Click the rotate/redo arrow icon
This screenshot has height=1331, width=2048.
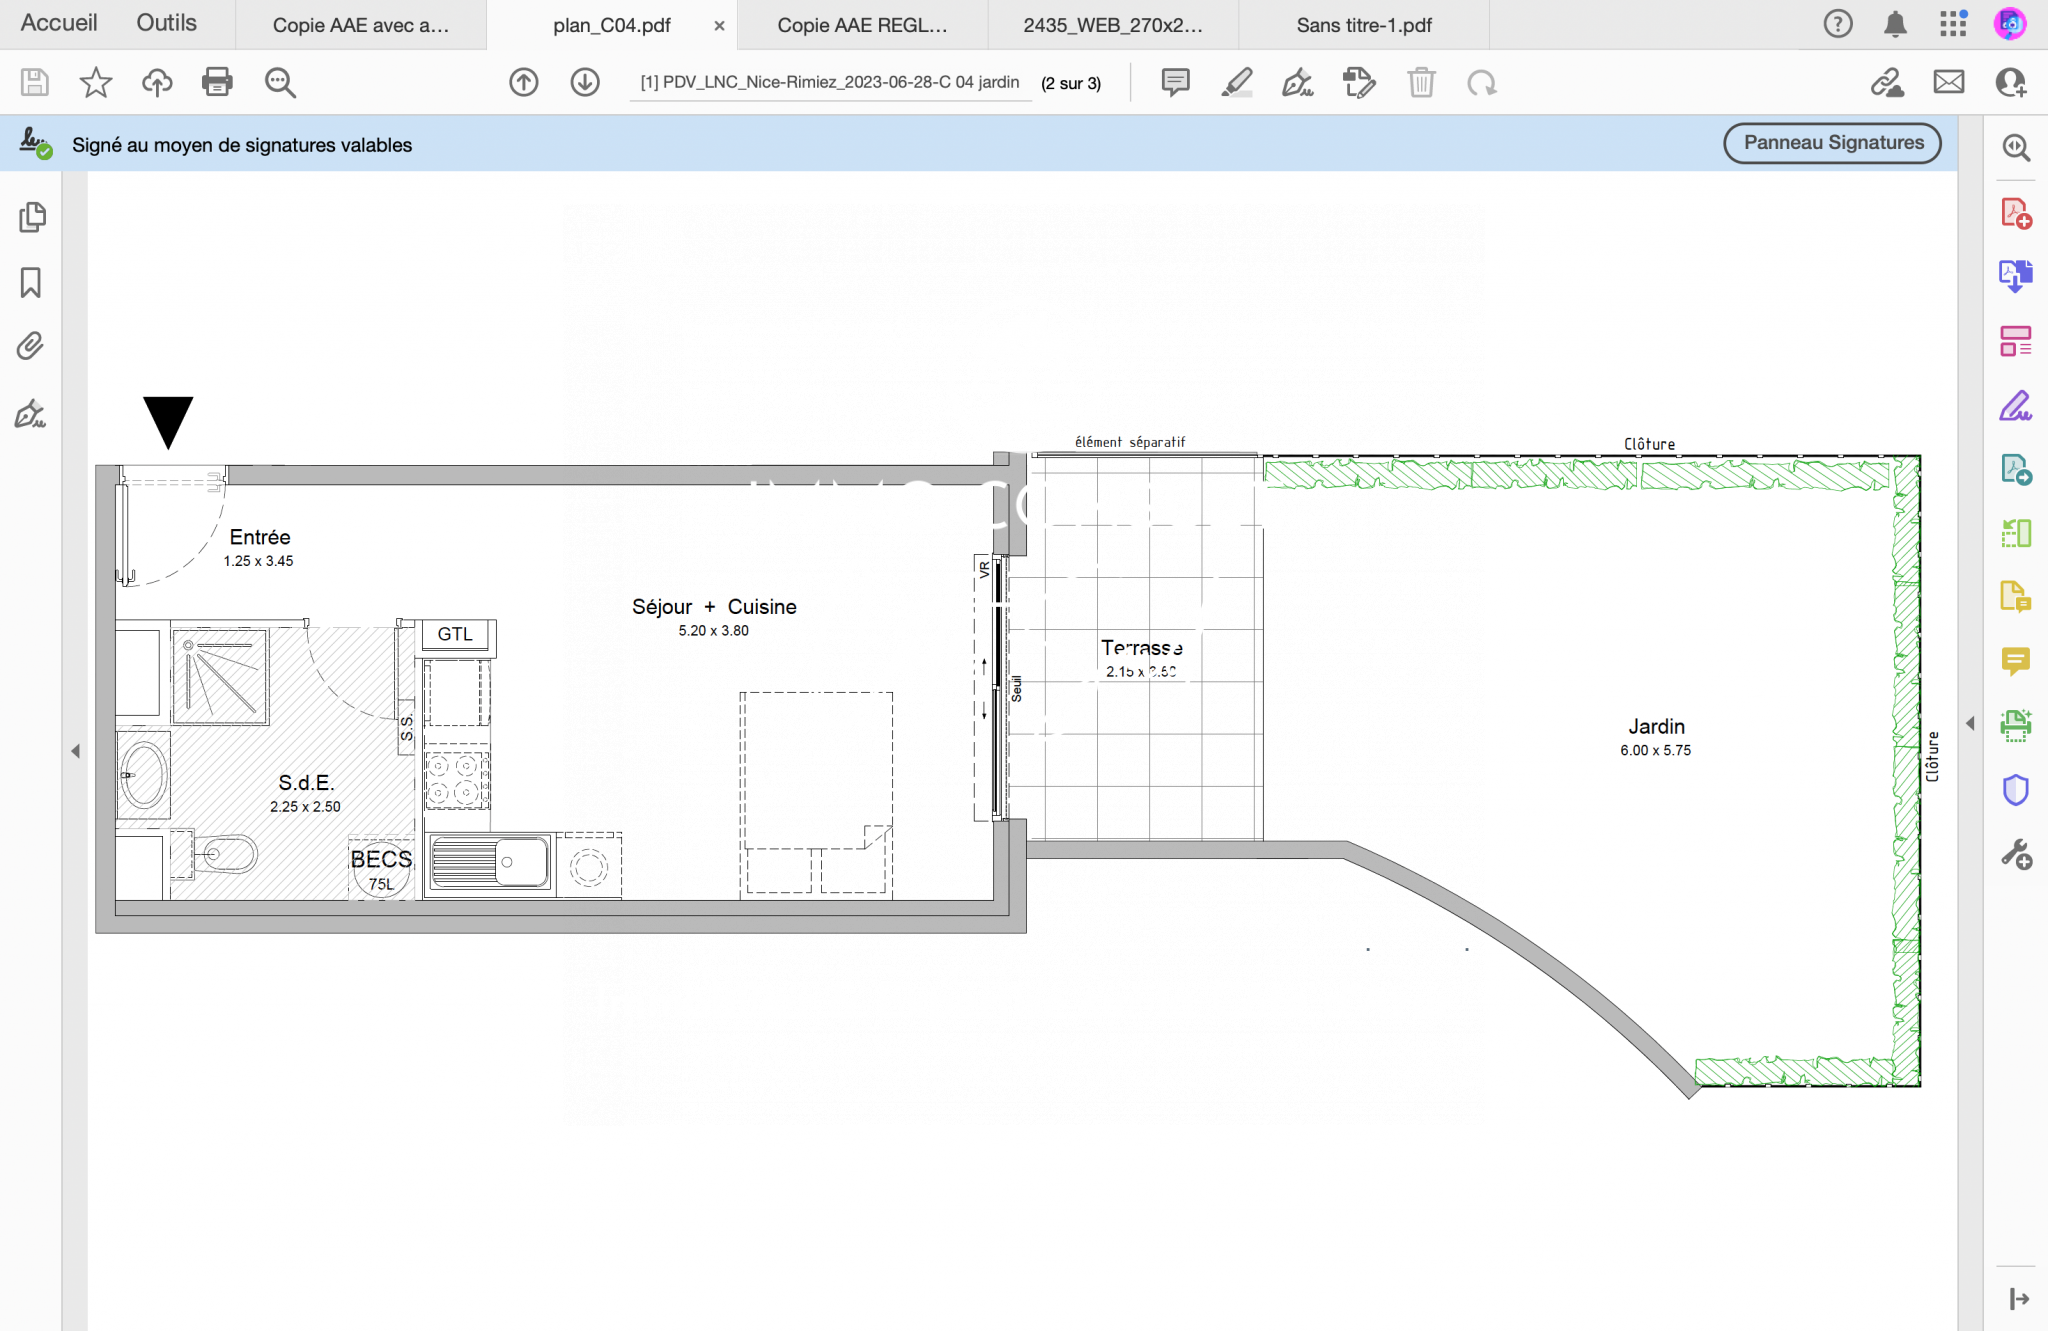click(1482, 82)
